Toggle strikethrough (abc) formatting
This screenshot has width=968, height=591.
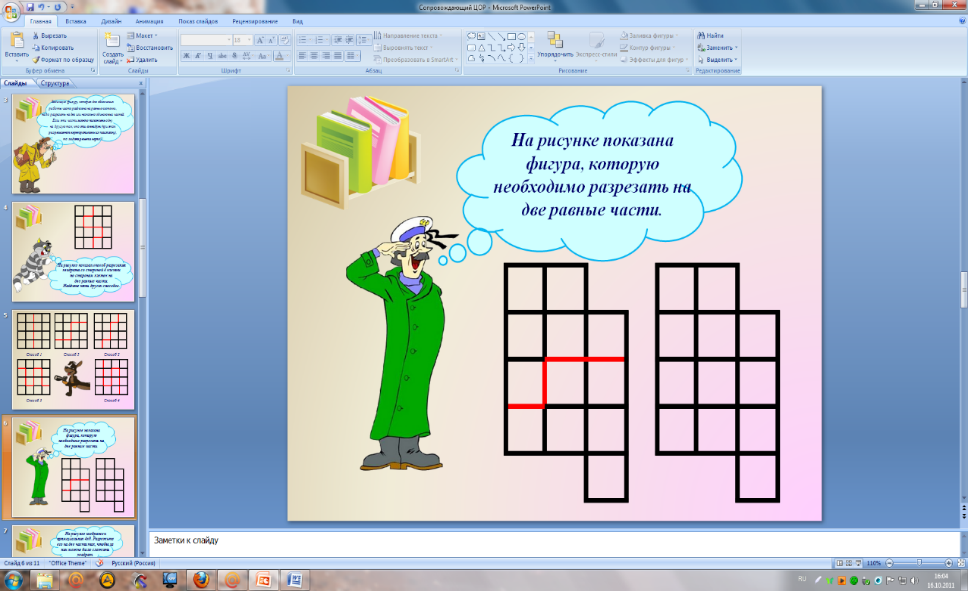(222, 56)
